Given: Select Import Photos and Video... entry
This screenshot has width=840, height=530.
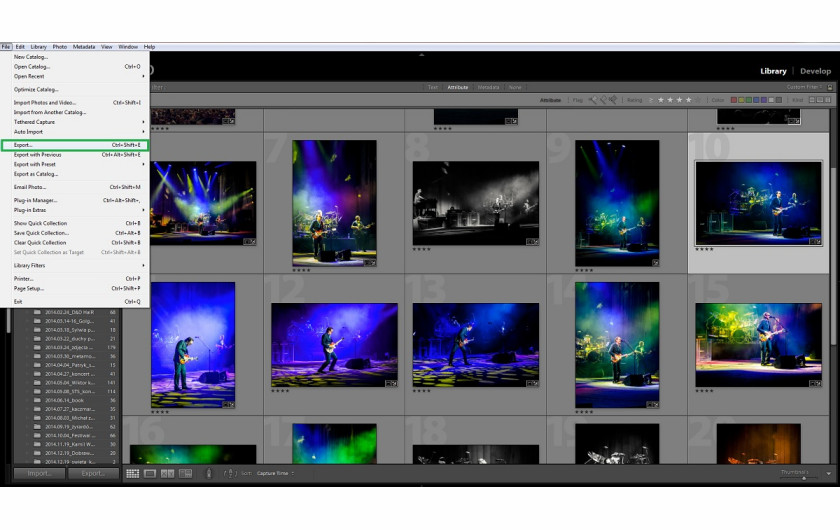Looking at the screenshot, I should (x=74, y=102).
